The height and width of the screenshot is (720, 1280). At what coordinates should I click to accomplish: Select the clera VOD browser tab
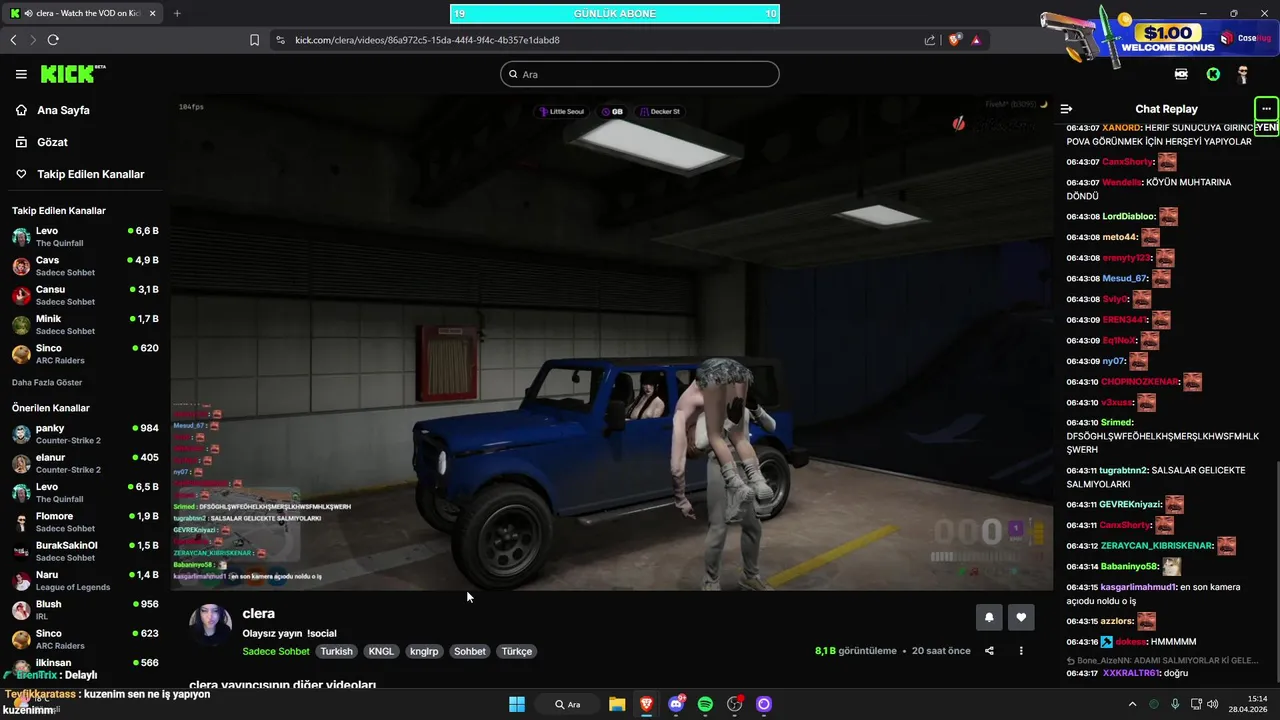pos(82,13)
